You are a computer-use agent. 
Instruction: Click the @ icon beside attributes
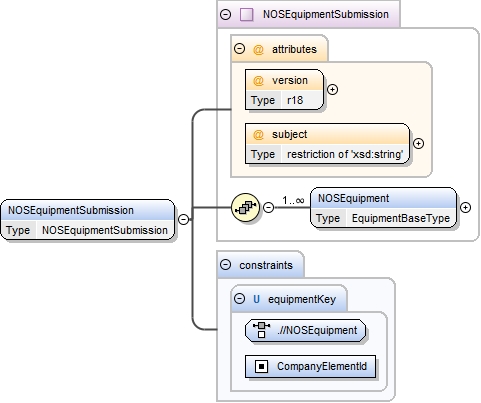click(258, 50)
